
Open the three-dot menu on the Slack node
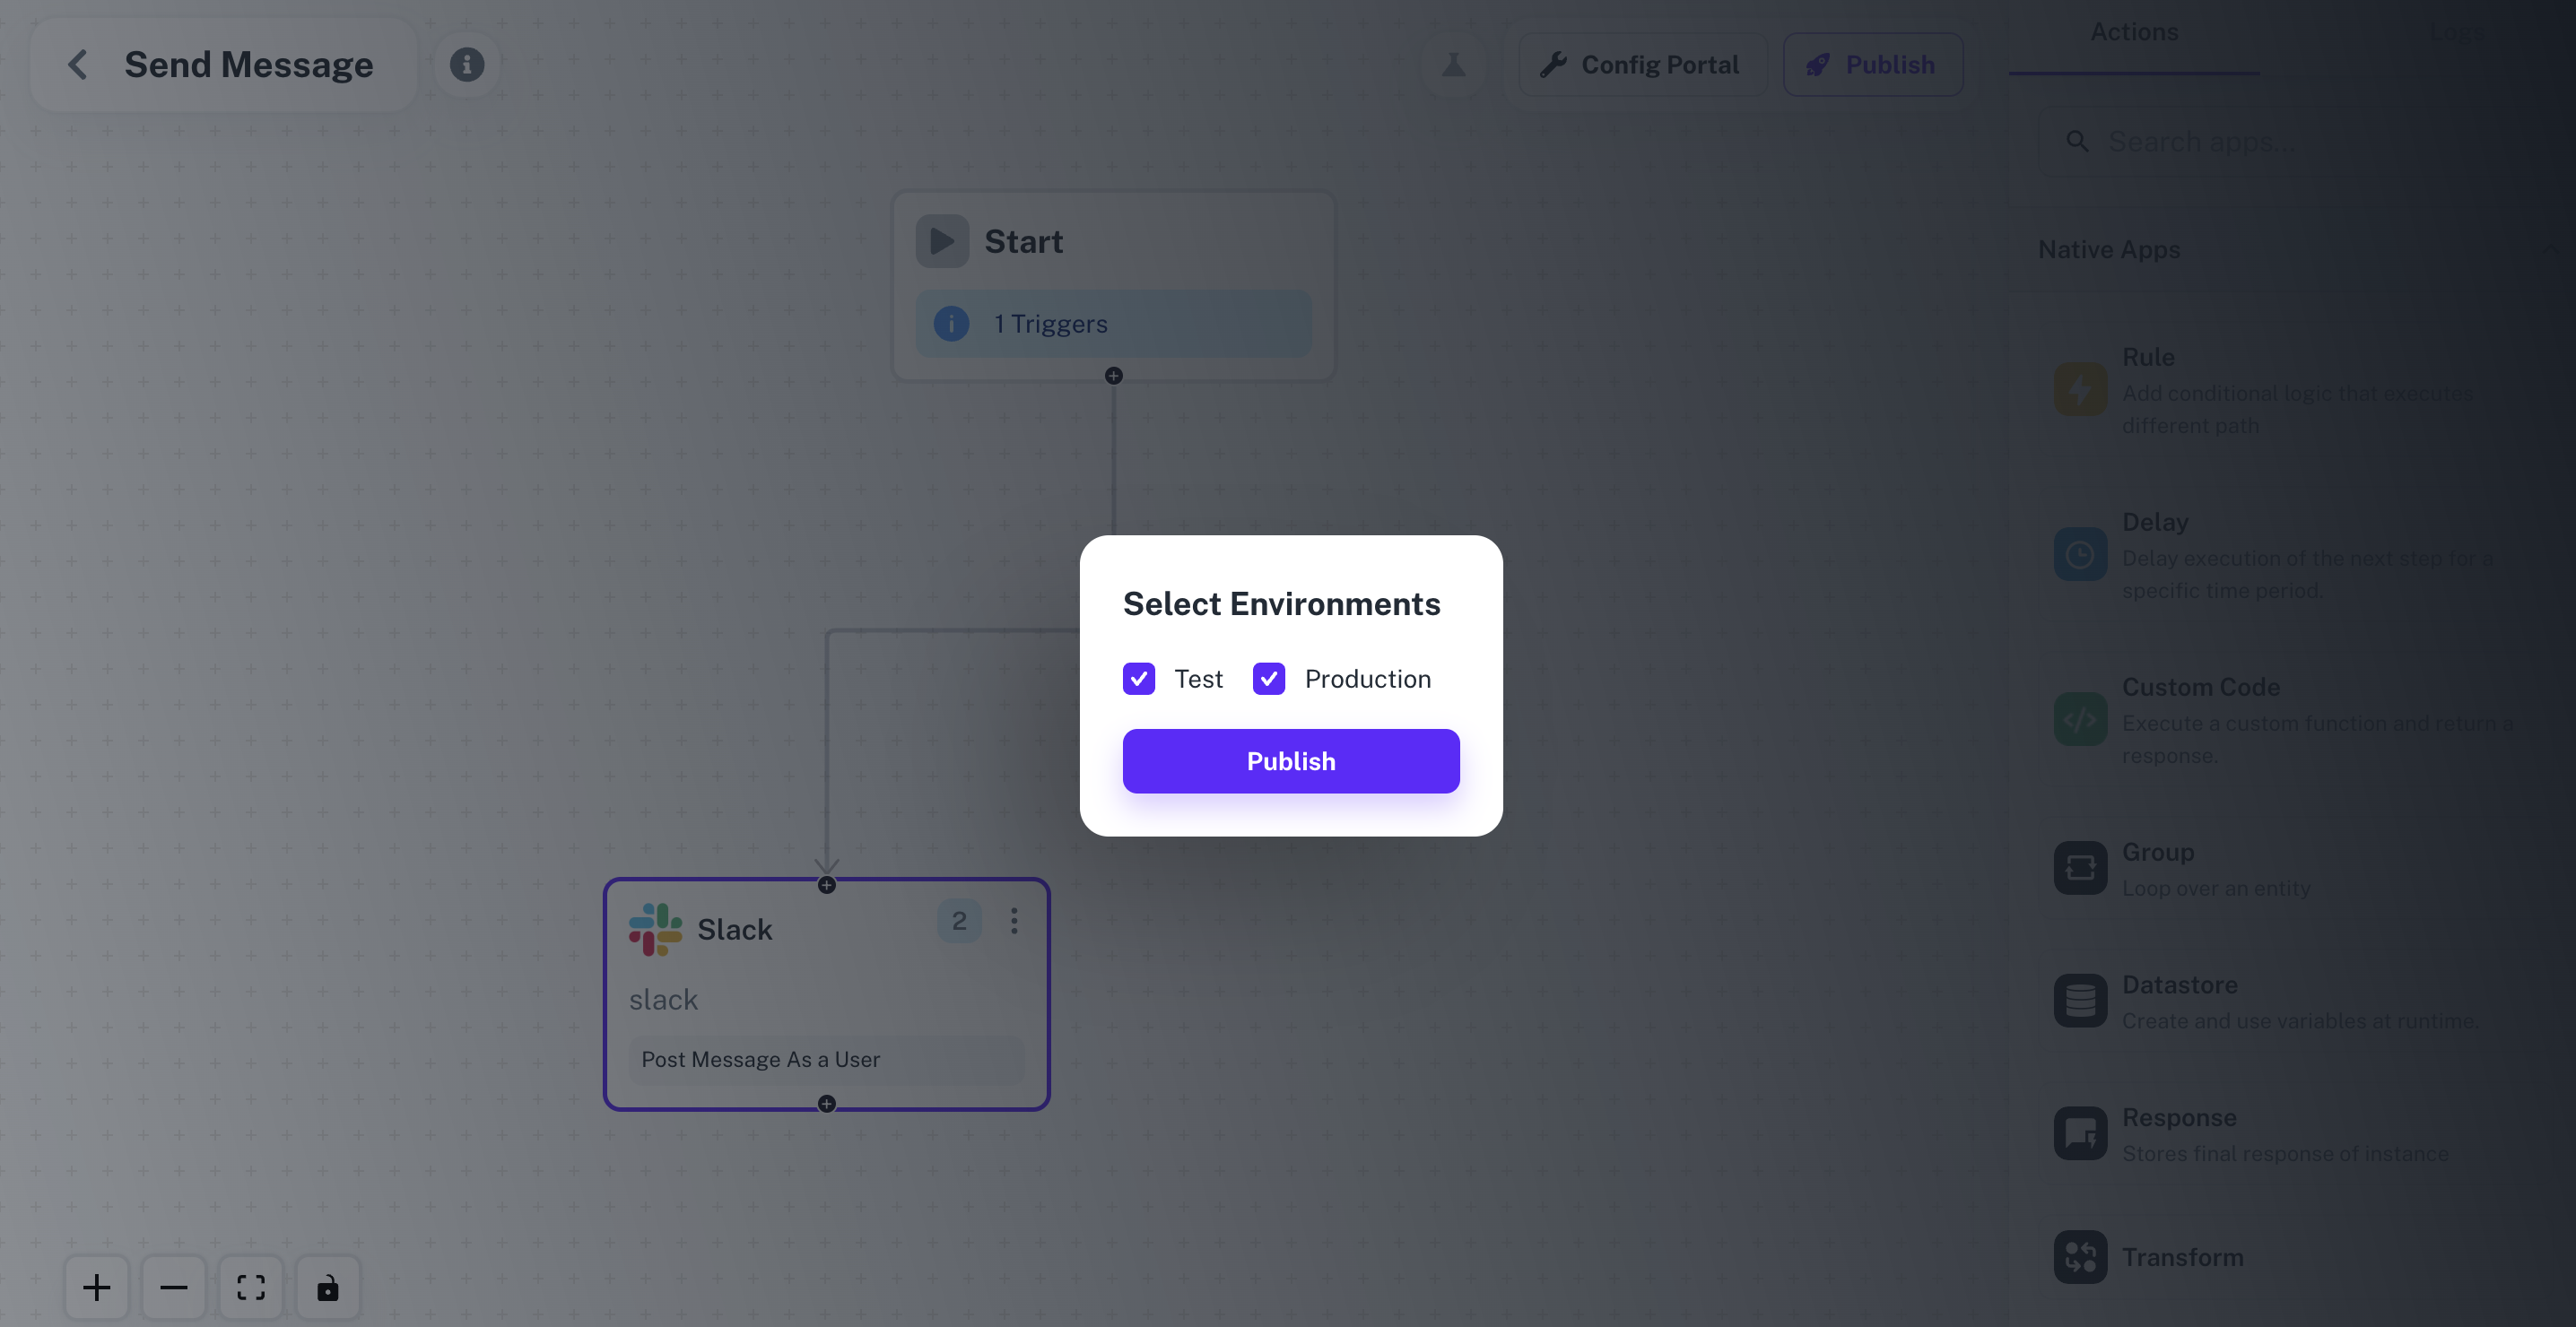click(1014, 921)
